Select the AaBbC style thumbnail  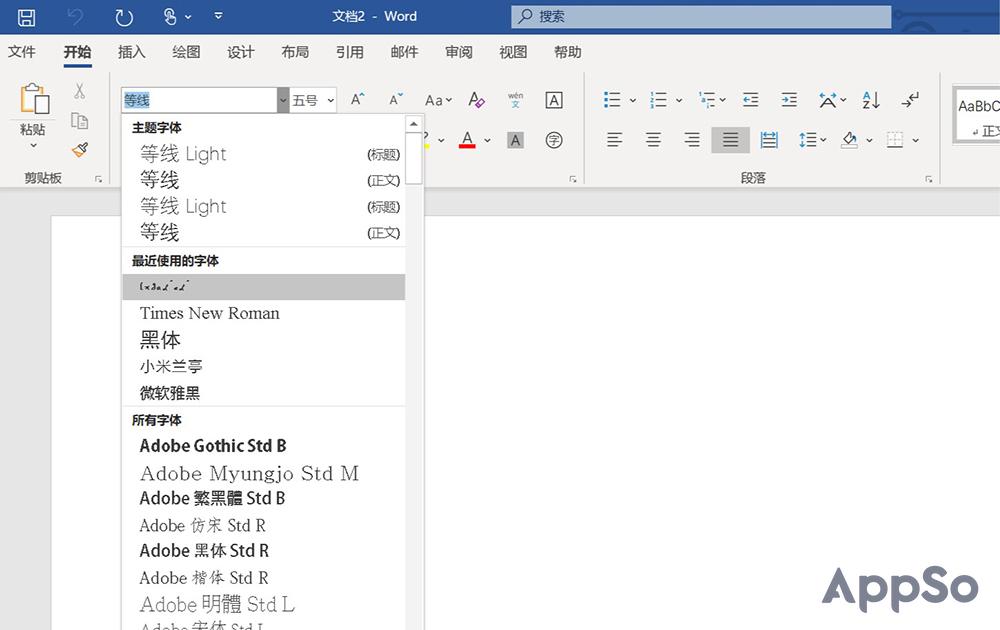[x=977, y=115]
